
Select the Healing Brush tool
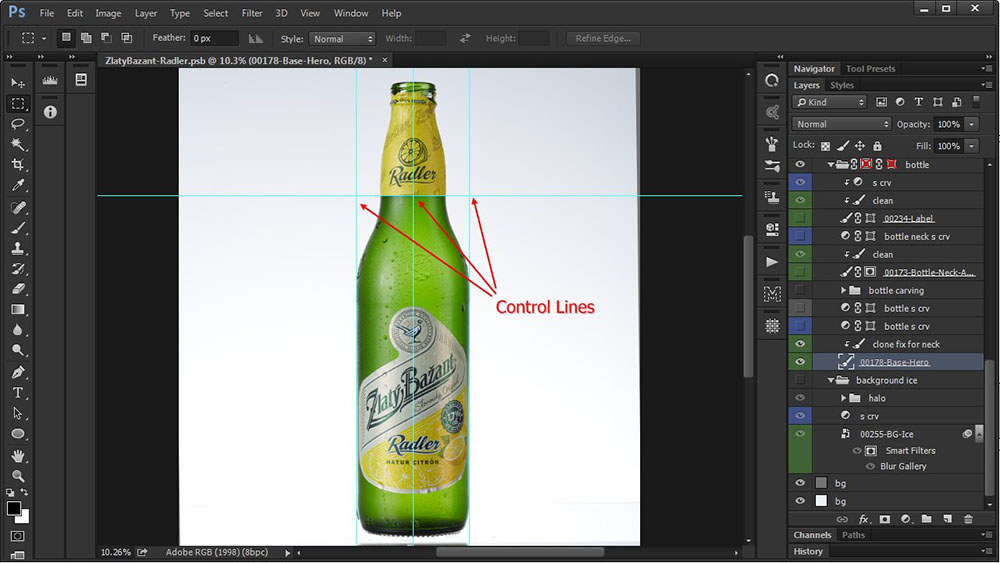18,207
